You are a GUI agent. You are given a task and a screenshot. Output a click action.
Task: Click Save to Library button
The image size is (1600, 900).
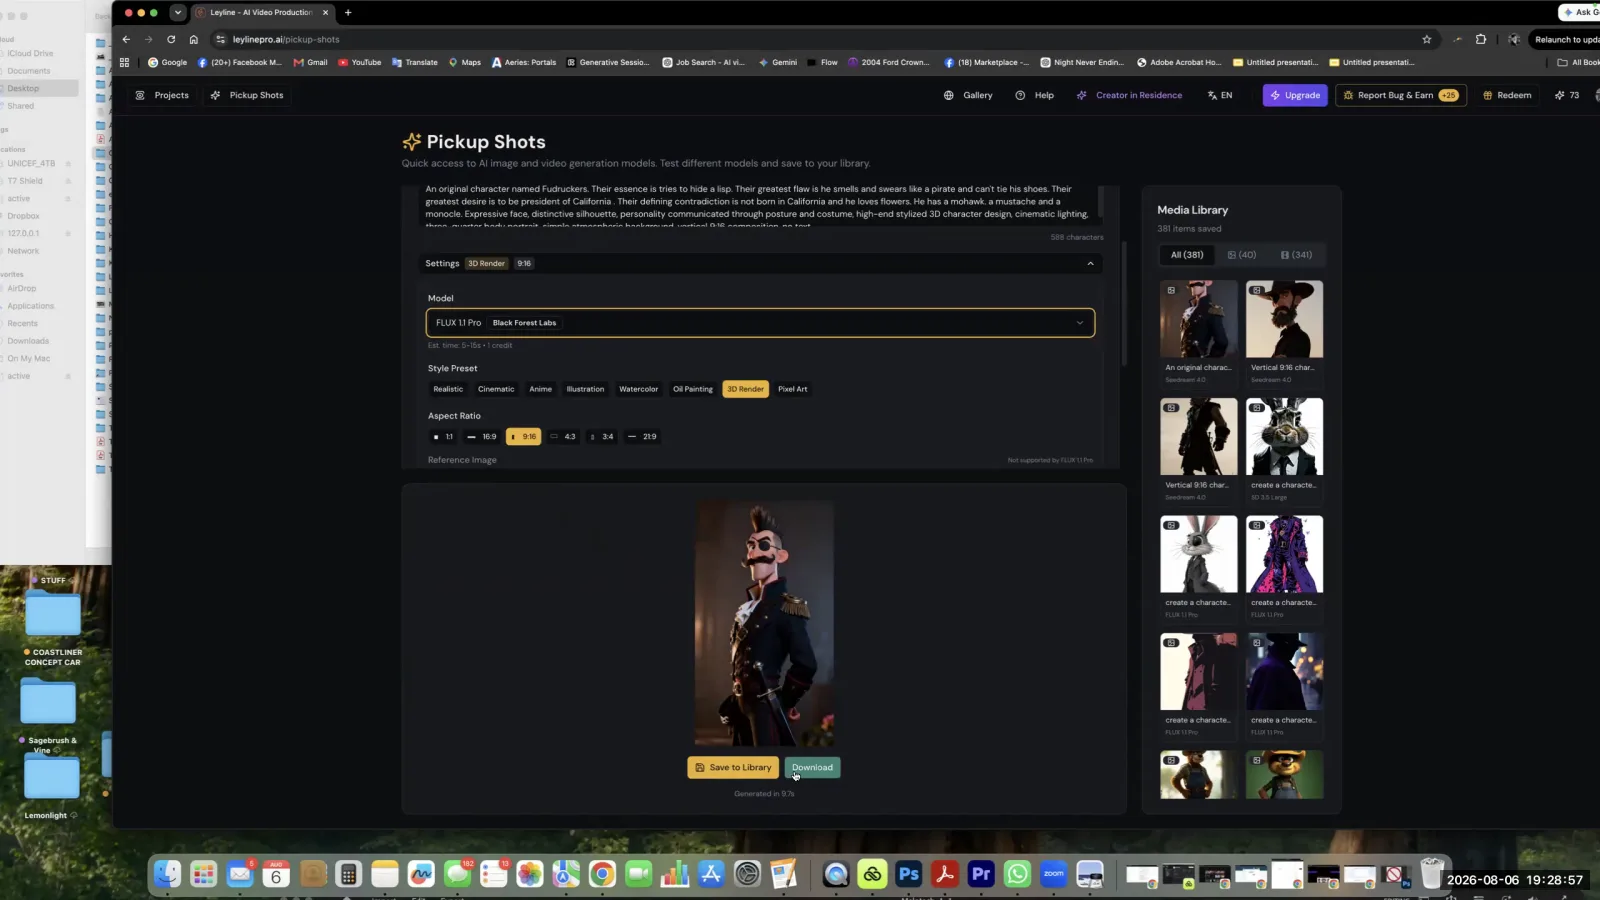(x=734, y=768)
